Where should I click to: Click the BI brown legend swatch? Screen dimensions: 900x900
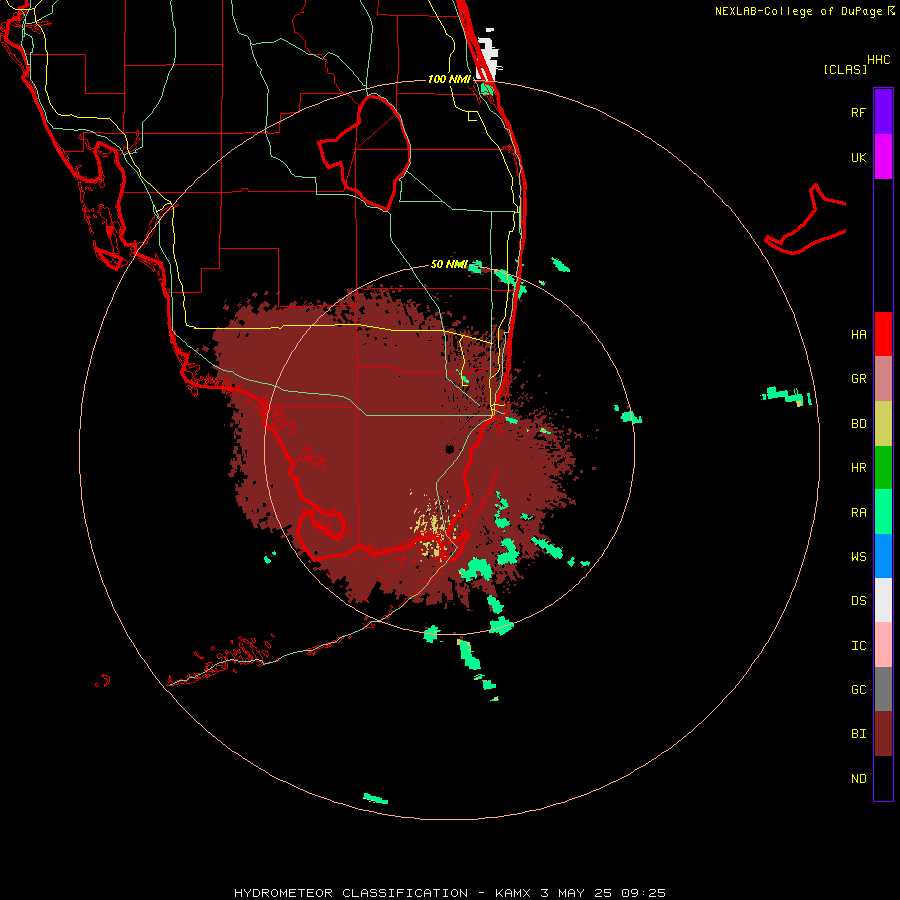[883, 734]
